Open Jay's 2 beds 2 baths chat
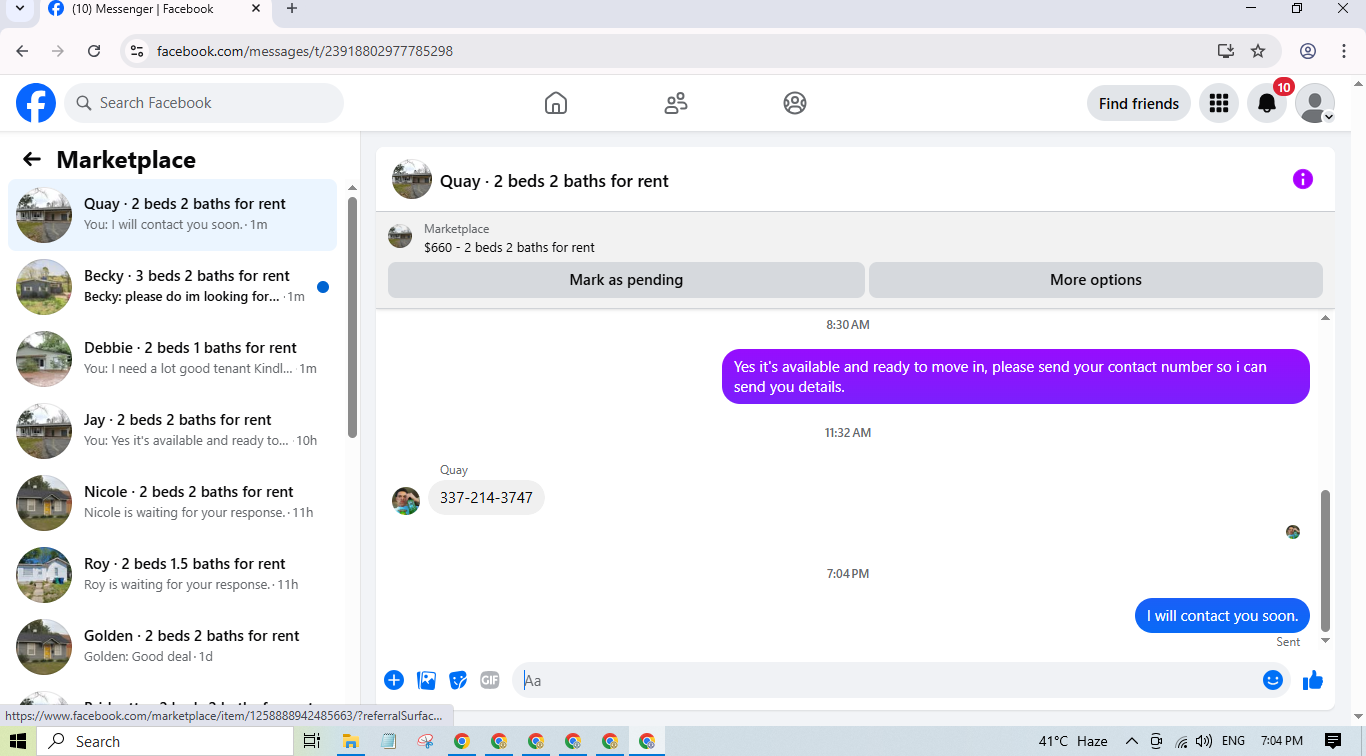The height and width of the screenshot is (756, 1366). [173, 431]
